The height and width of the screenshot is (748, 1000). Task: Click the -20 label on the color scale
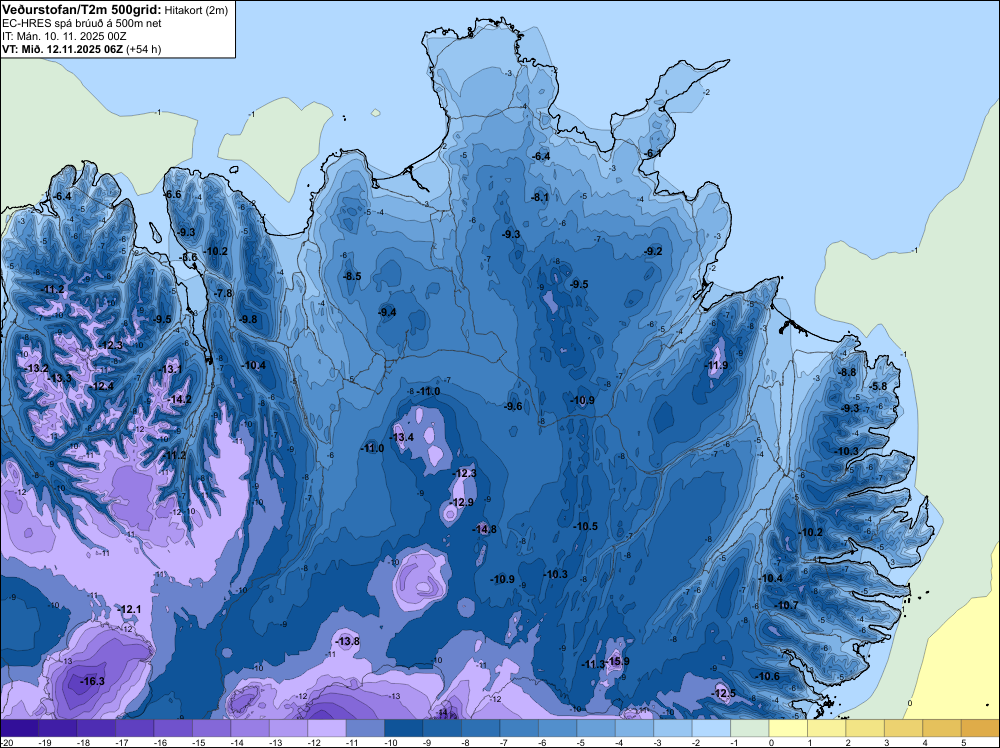pyautogui.click(x=6, y=742)
